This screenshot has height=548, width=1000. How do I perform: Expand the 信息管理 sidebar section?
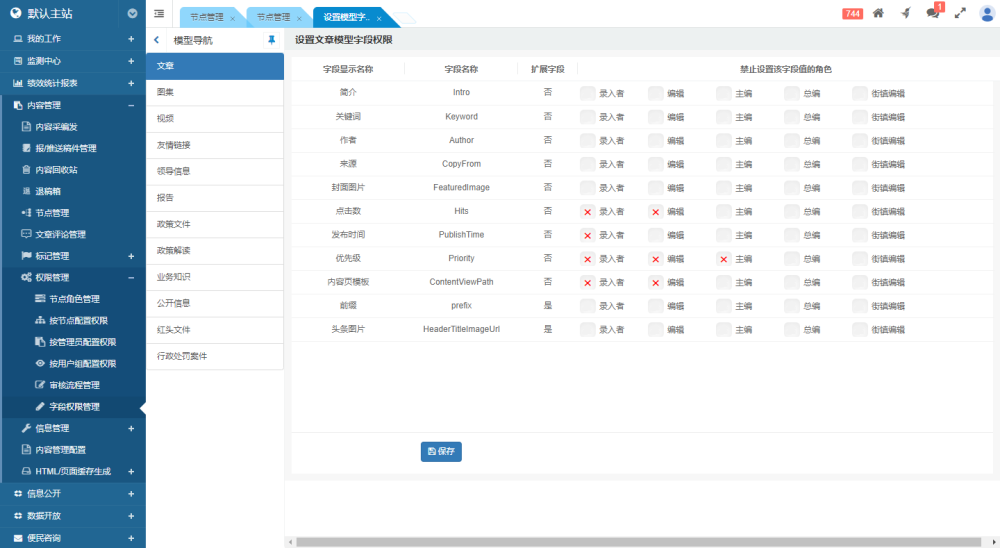click(131, 428)
